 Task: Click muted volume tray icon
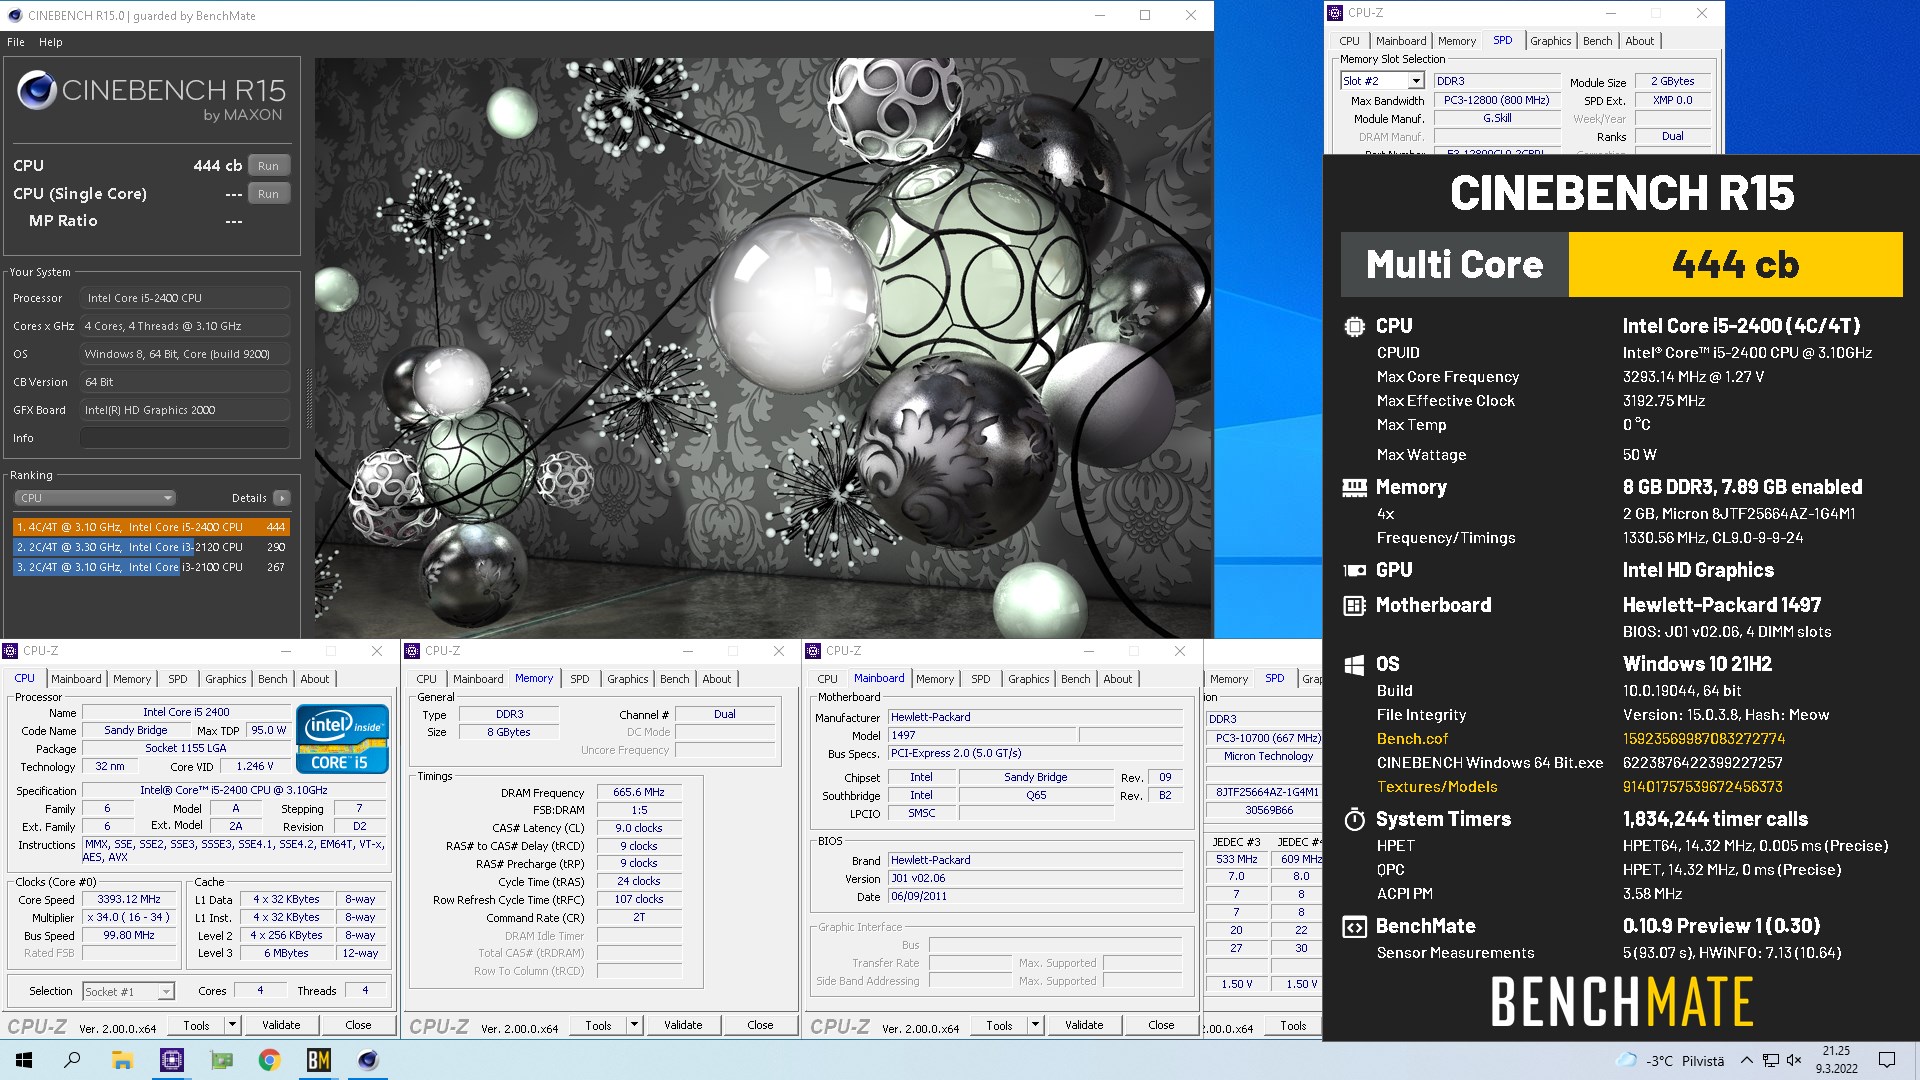tap(1794, 1060)
